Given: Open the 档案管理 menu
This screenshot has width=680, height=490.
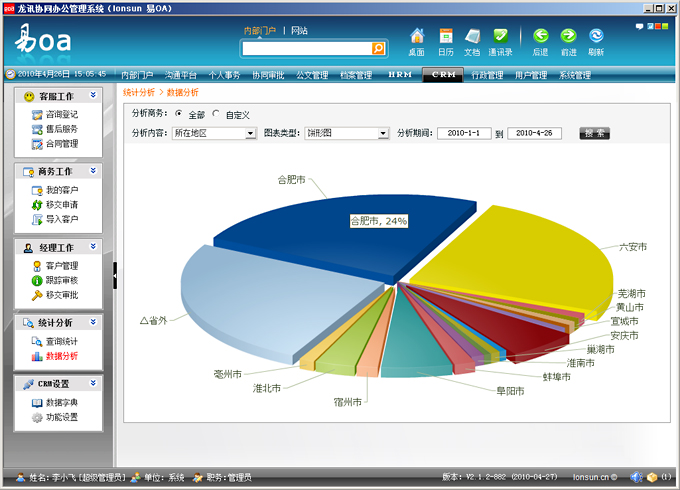Looking at the screenshot, I should click(x=356, y=75).
